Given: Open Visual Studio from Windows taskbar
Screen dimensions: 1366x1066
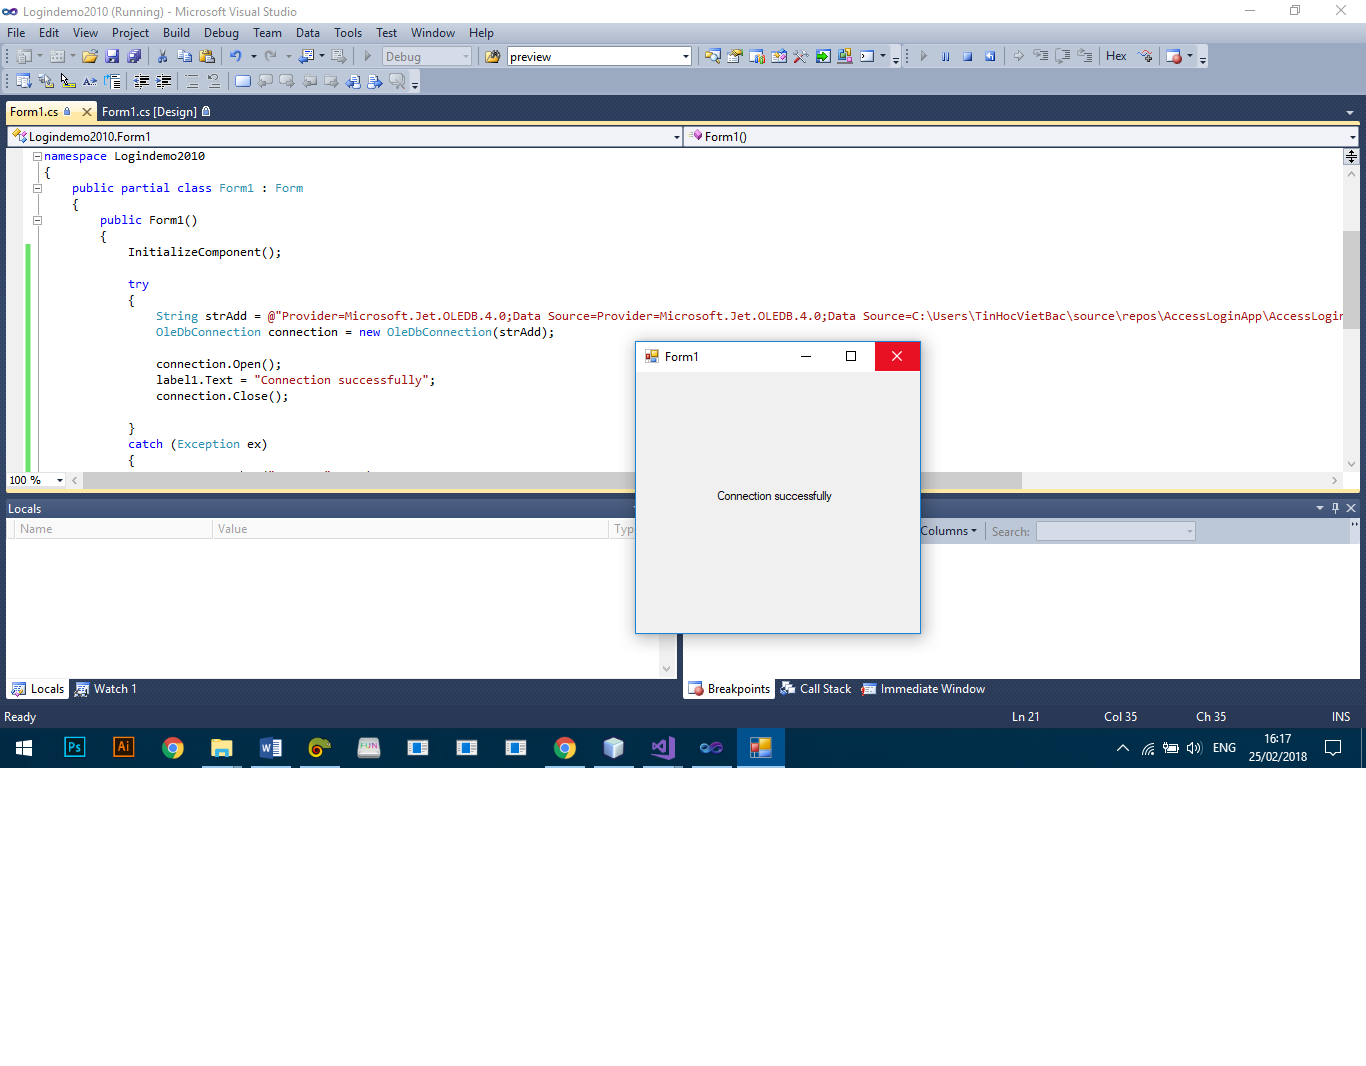Looking at the screenshot, I should 662,748.
